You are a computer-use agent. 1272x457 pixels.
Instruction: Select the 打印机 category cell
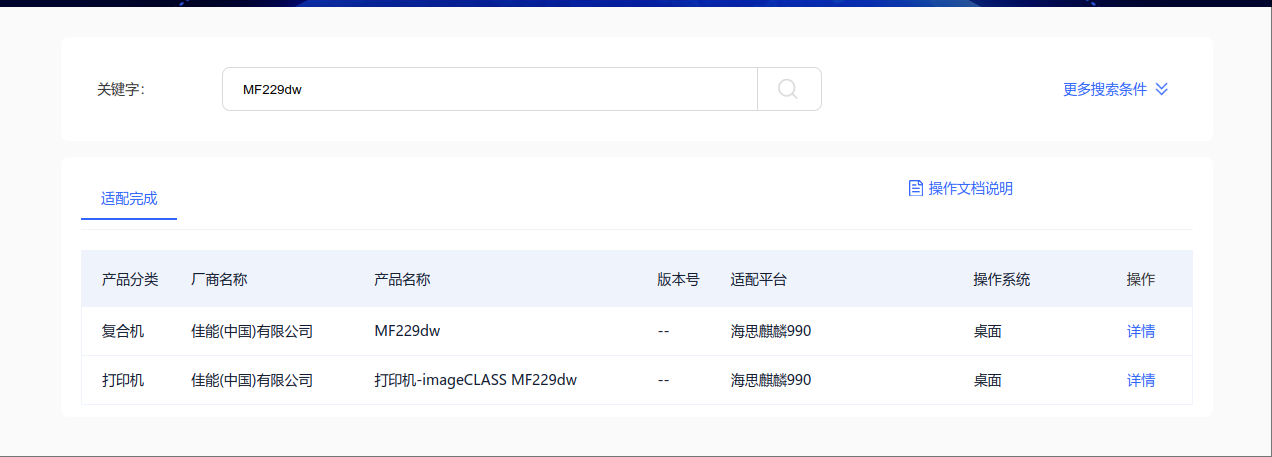pos(123,380)
